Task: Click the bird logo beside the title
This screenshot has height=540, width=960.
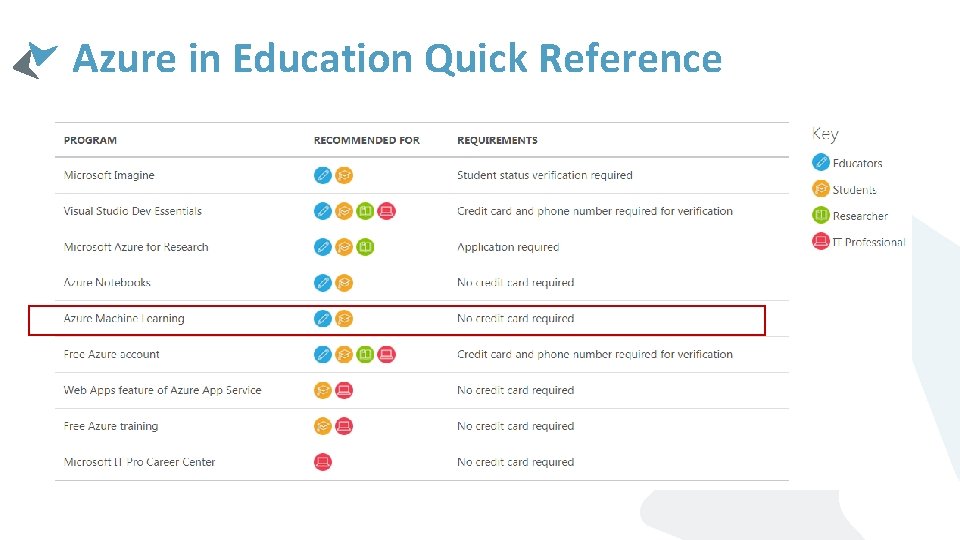Action: point(35,60)
